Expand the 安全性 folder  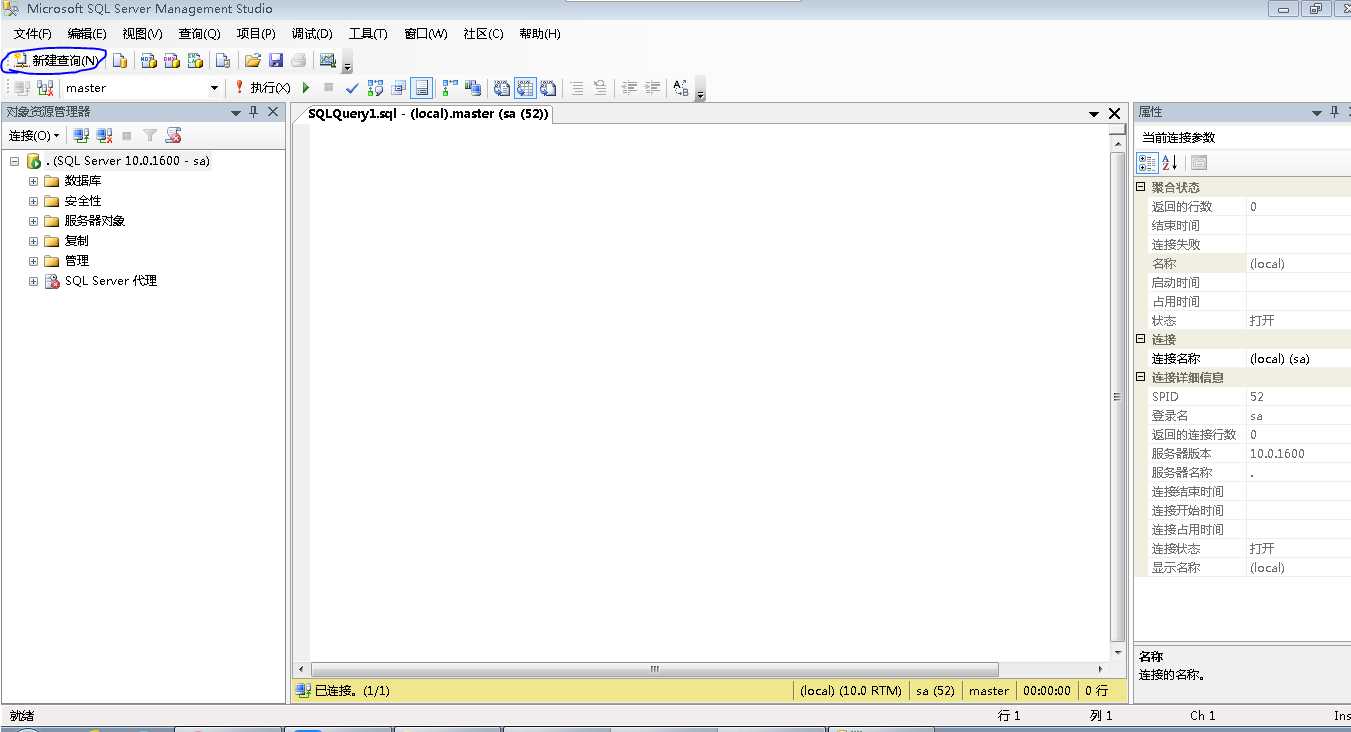(33, 201)
